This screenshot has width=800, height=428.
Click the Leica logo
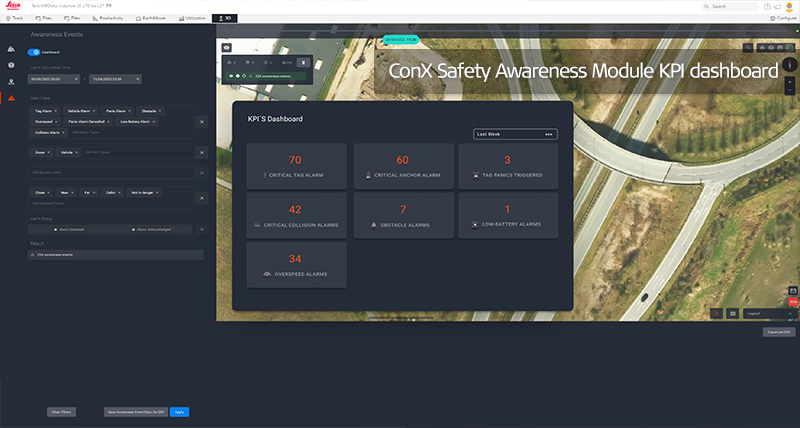coord(13,6)
